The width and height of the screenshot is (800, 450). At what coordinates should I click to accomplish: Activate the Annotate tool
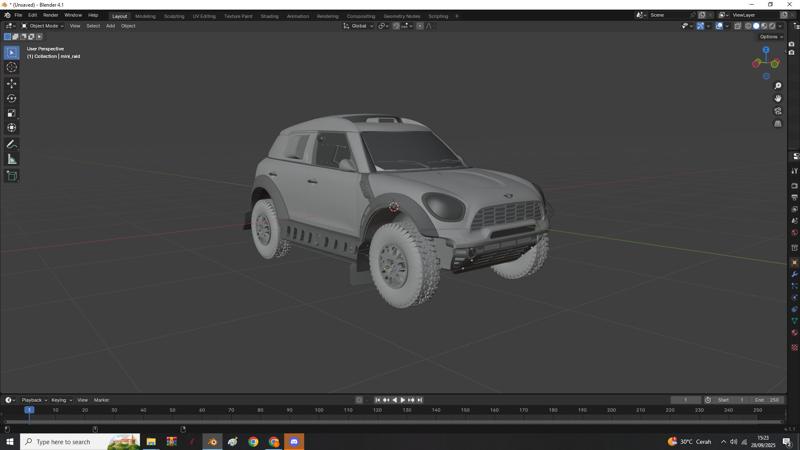click(x=11, y=144)
